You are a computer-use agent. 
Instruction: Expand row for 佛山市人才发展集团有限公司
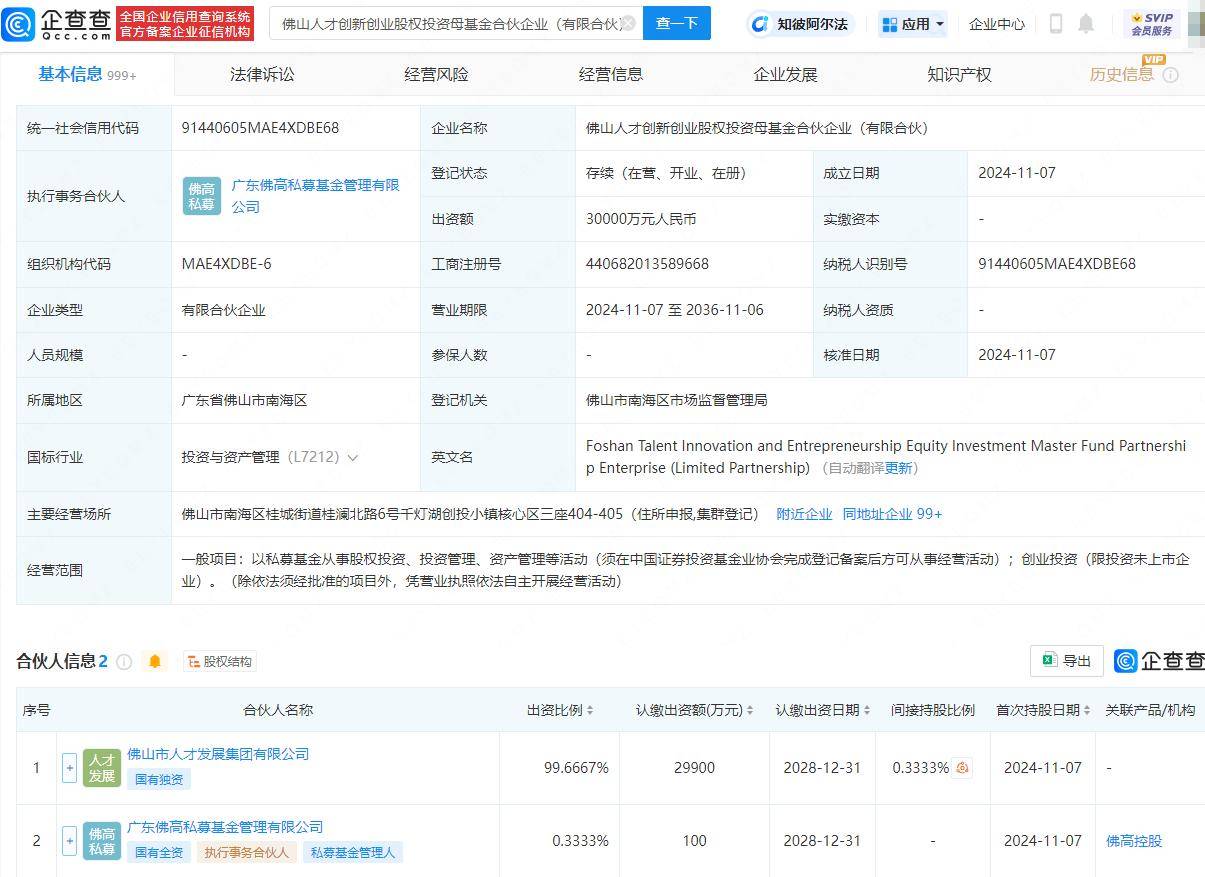pos(69,767)
